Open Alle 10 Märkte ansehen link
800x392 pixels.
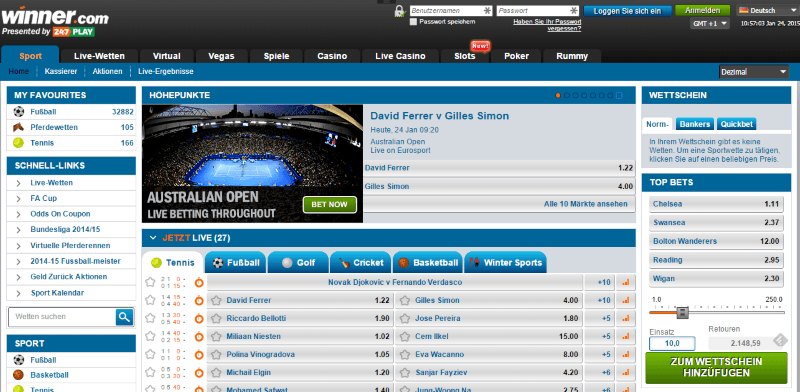click(586, 204)
